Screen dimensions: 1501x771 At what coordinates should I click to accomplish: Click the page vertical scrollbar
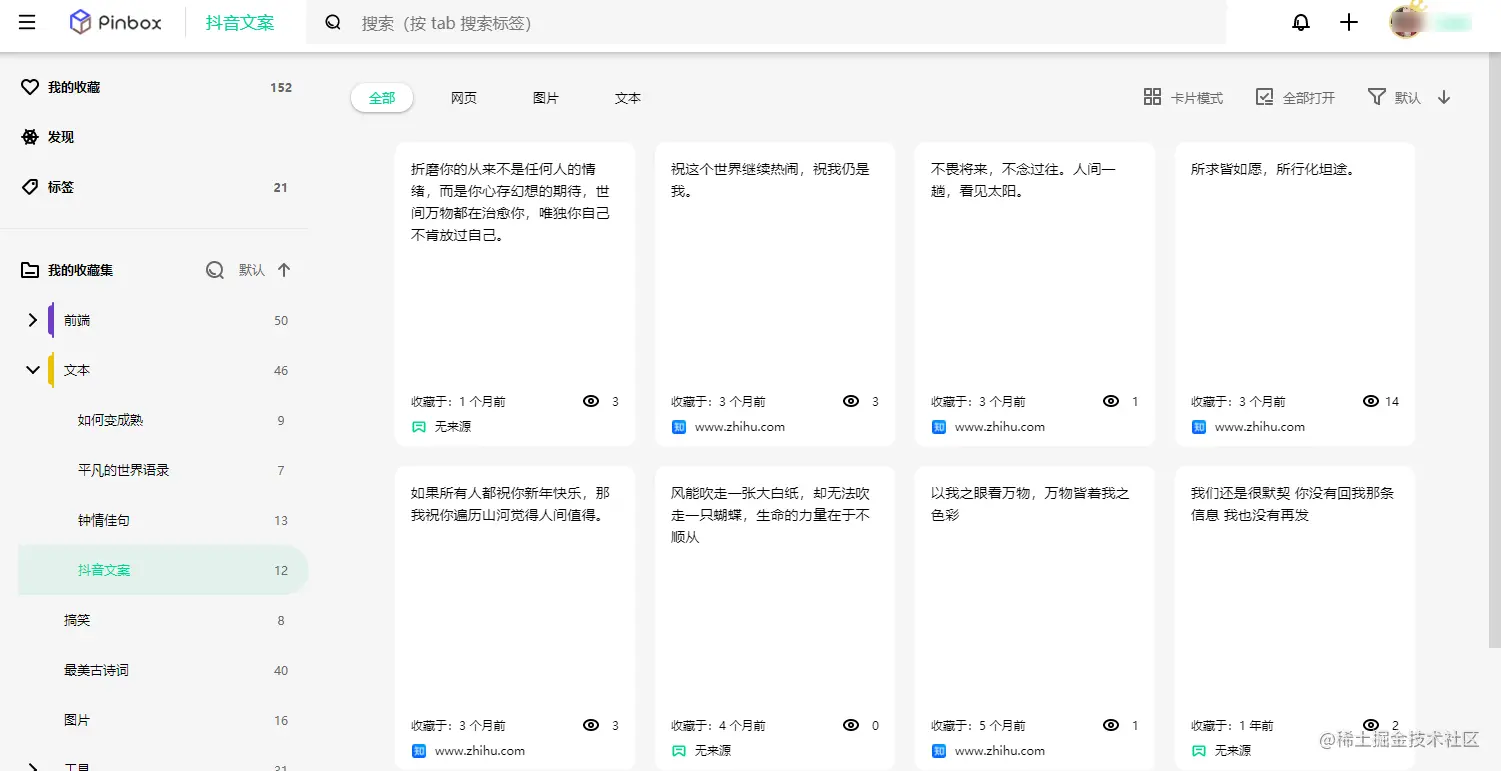(1495, 350)
